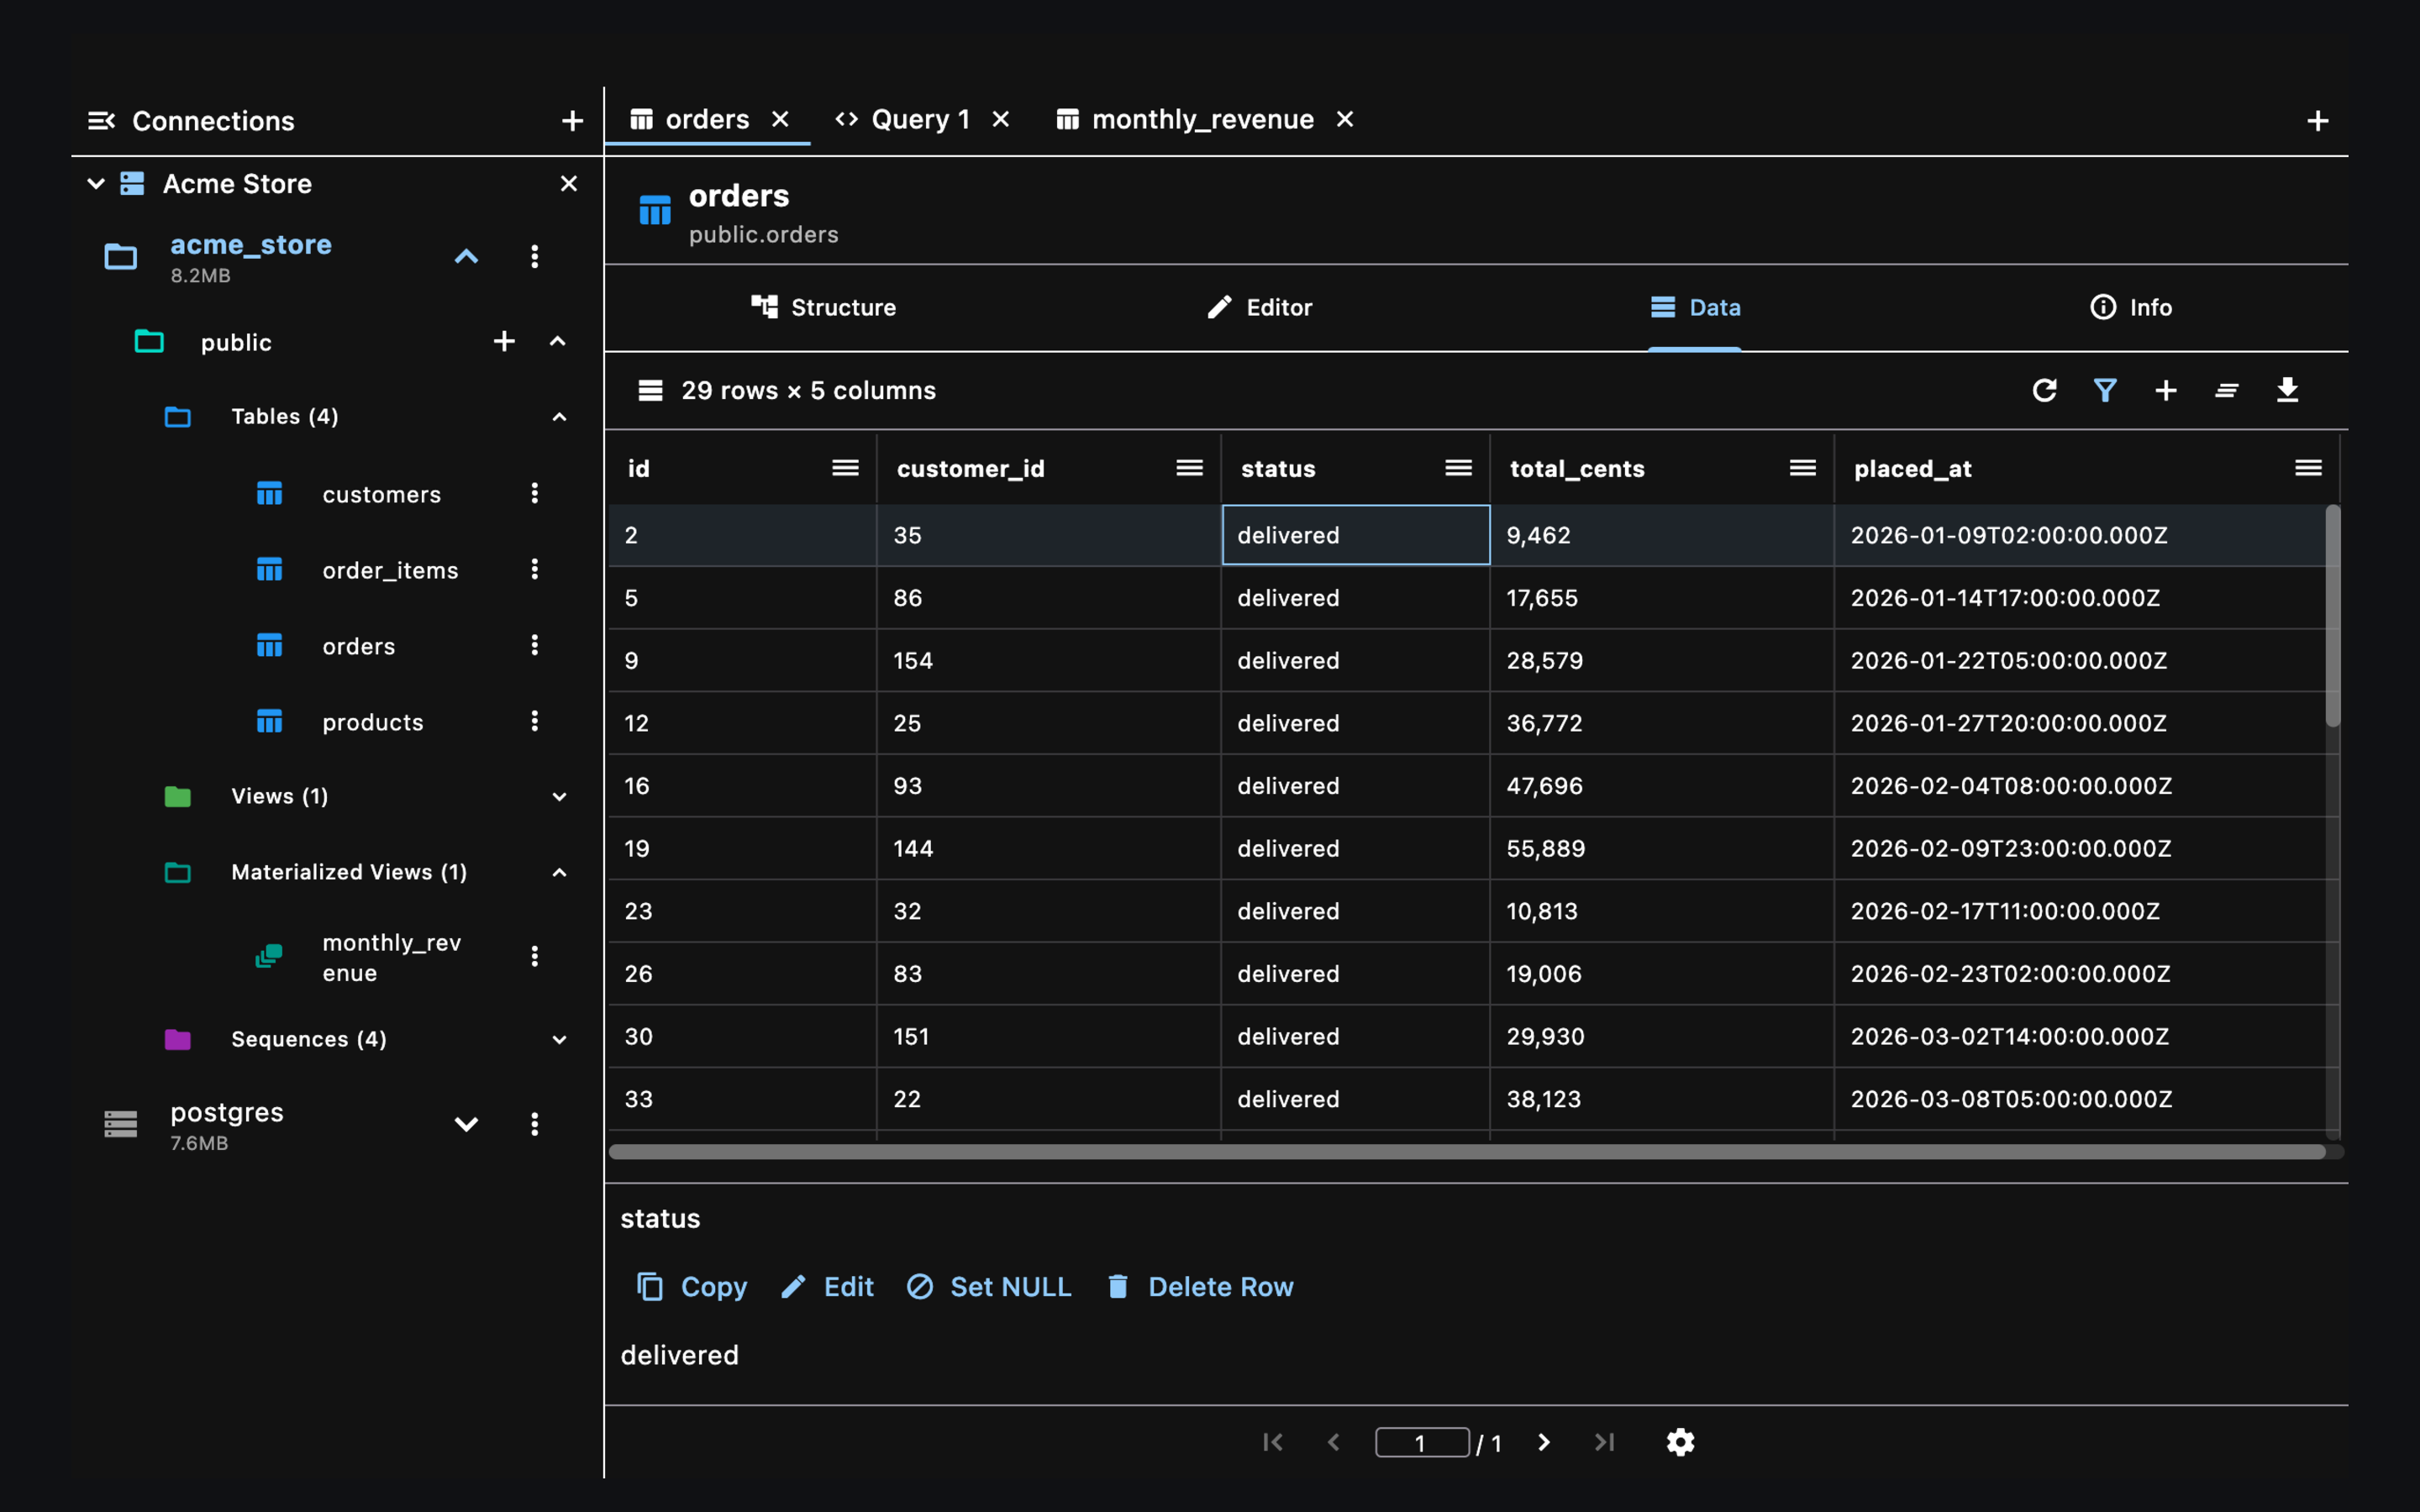
Task: Expand the Views (1) folder
Action: pyautogui.click(x=559, y=797)
